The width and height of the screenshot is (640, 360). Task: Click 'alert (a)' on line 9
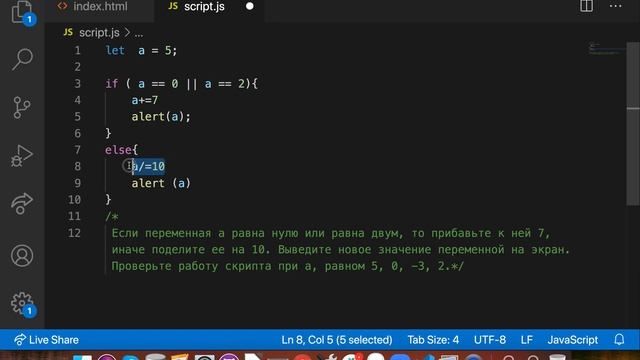point(161,183)
